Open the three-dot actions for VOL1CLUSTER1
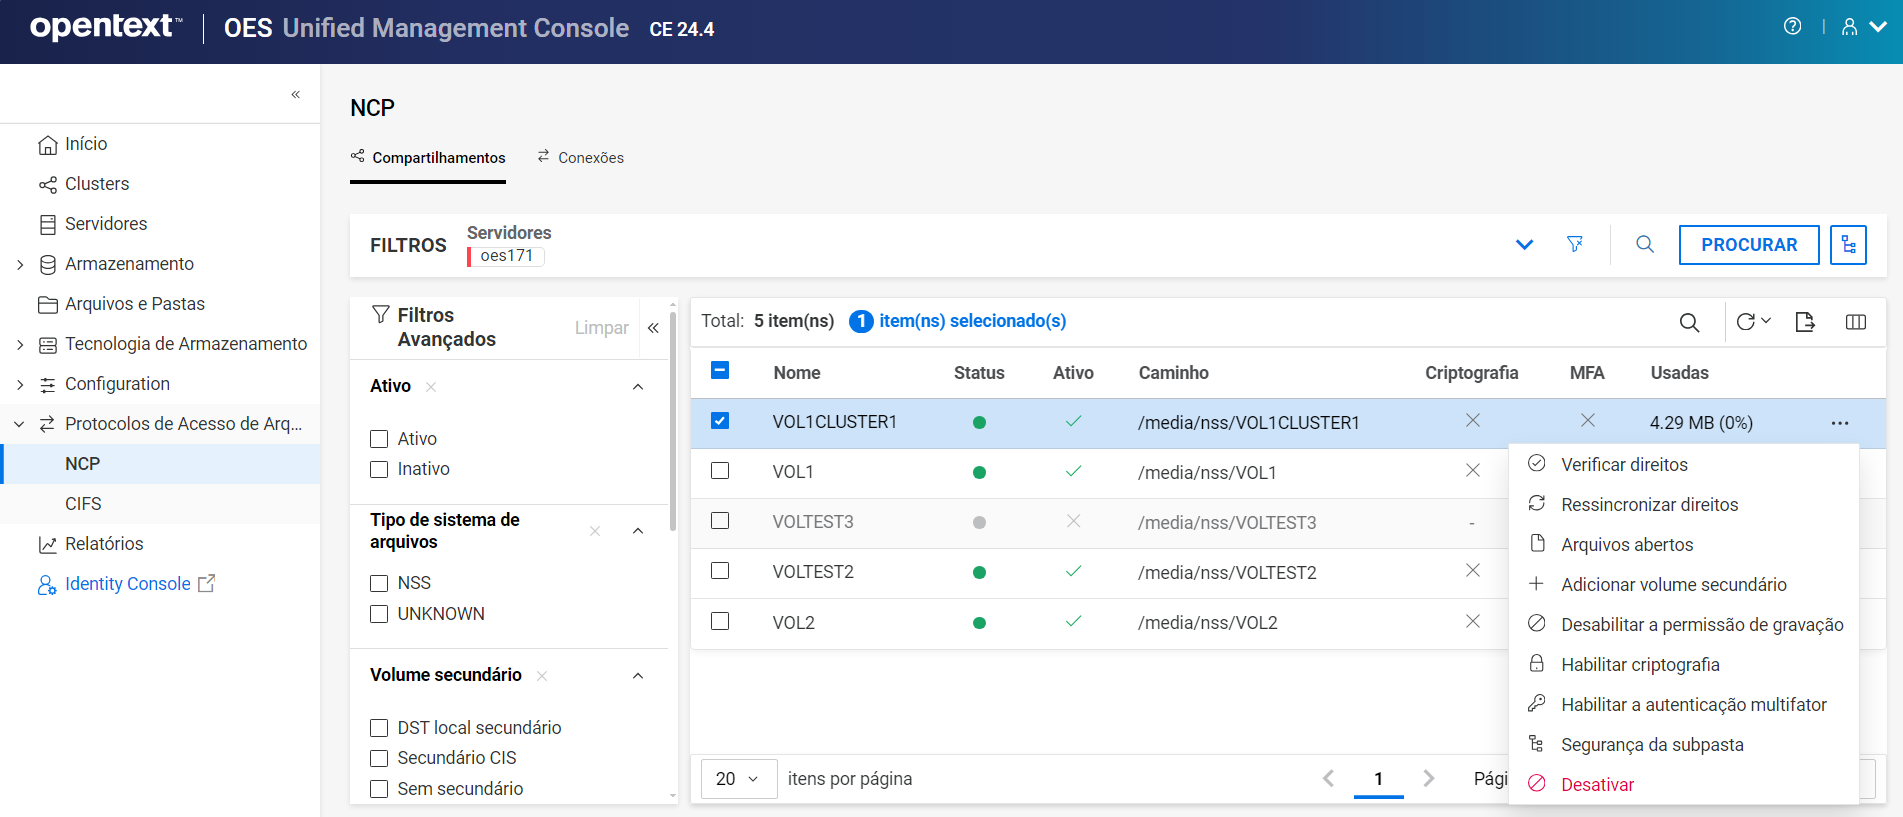The image size is (1903, 817). [x=1839, y=423]
